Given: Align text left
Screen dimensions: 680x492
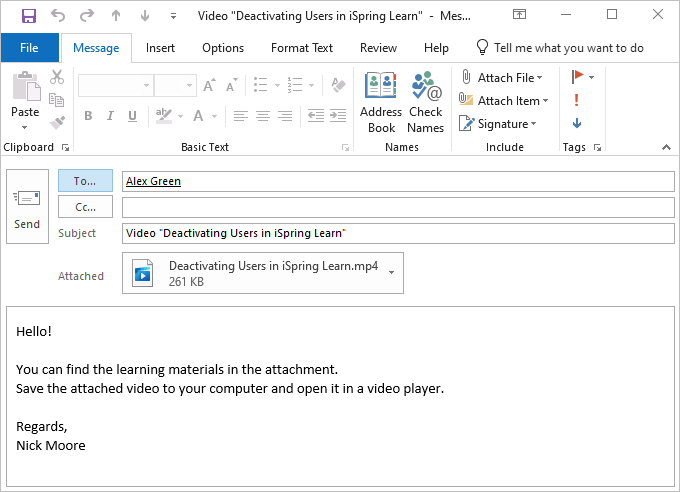Looking at the screenshot, I should pos(241,116).
